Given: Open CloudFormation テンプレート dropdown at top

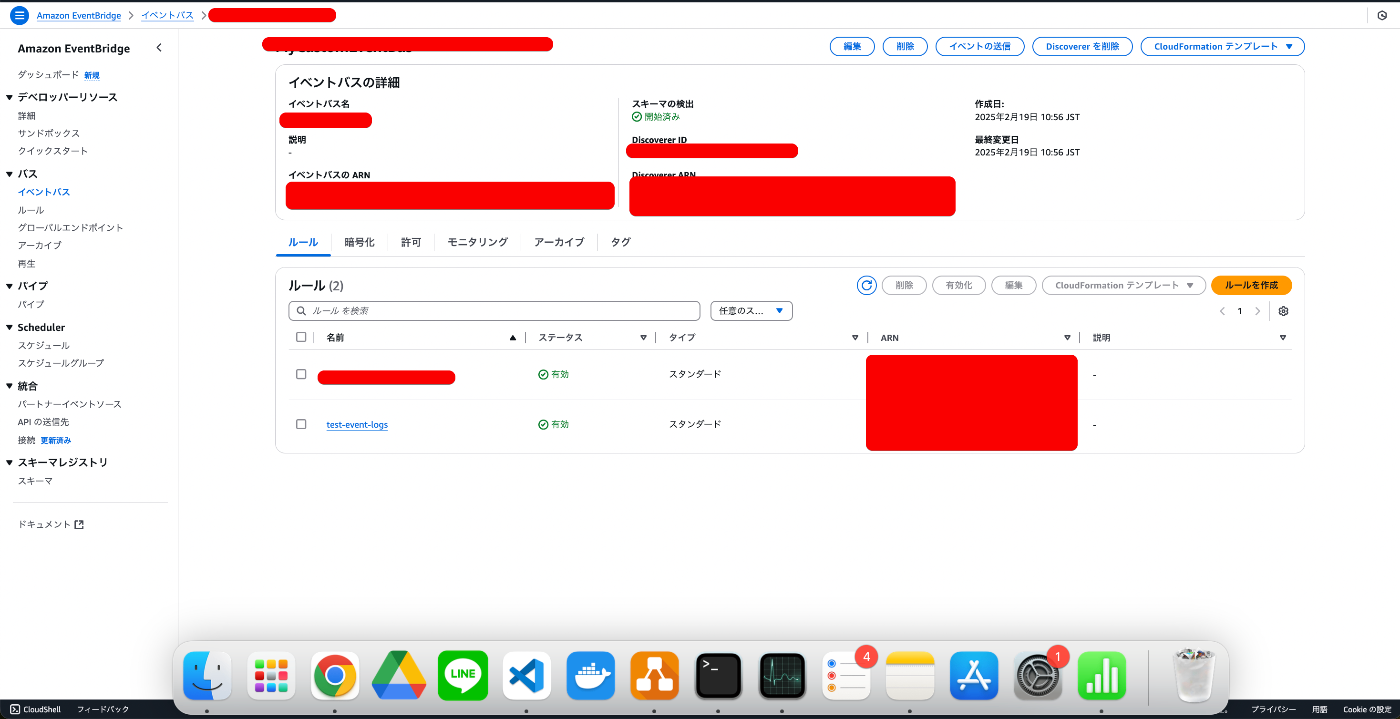Looking at the screenshot, I should (1223, 46).
